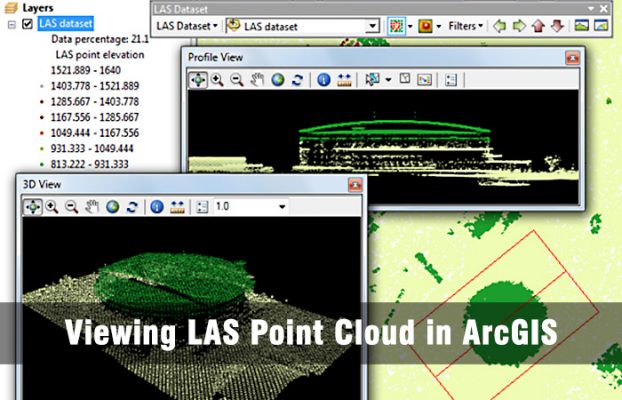The image size is (622, 400).
Task: Click 'Data percentage: 21.1' text
Action: pos(100,39)
